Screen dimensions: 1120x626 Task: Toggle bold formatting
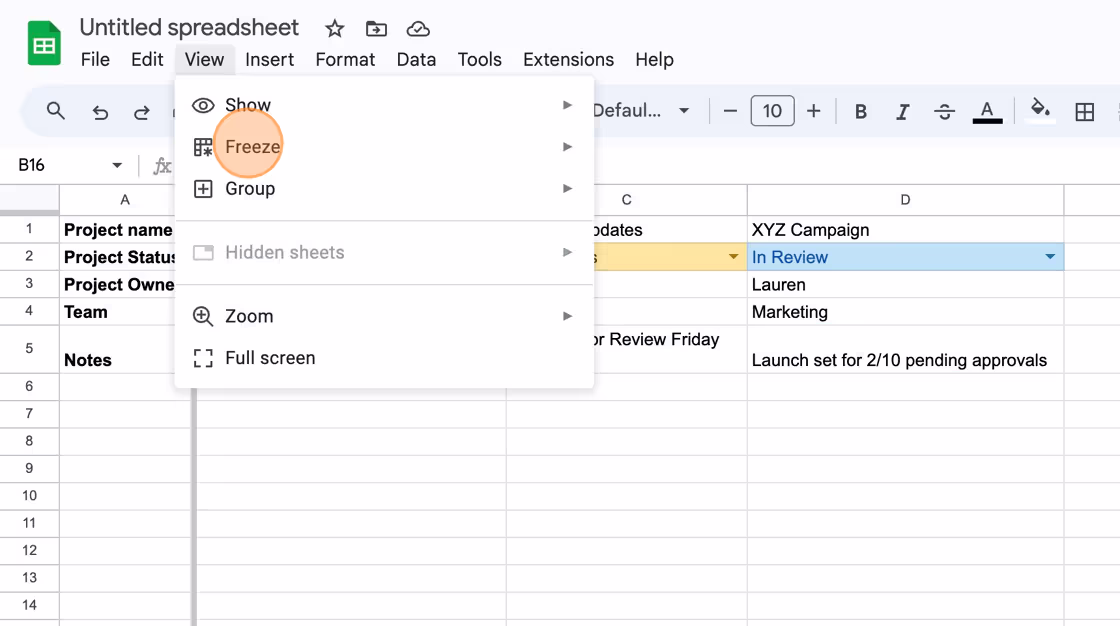(861, 111)
